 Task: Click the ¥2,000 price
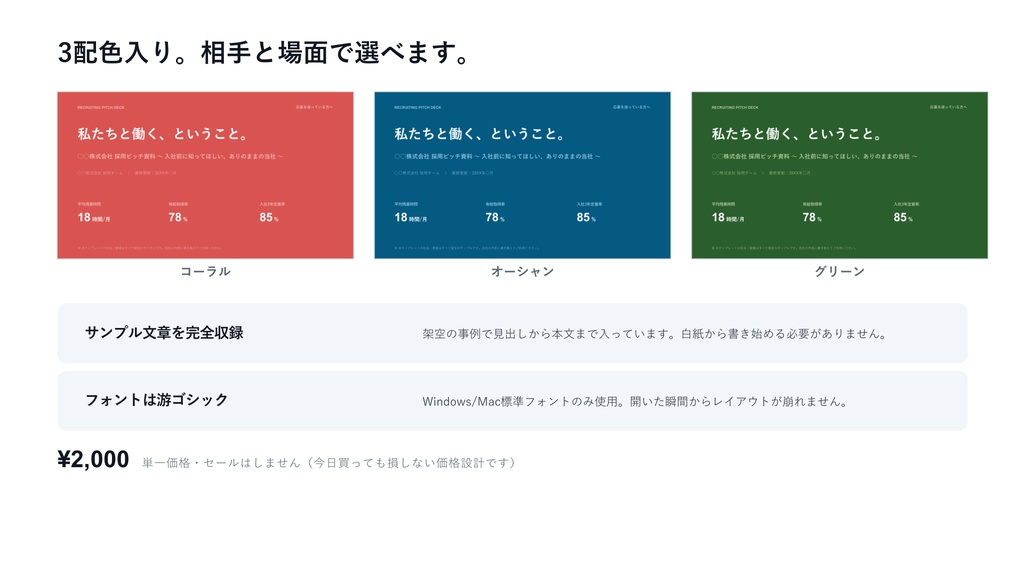click(93, 459)
